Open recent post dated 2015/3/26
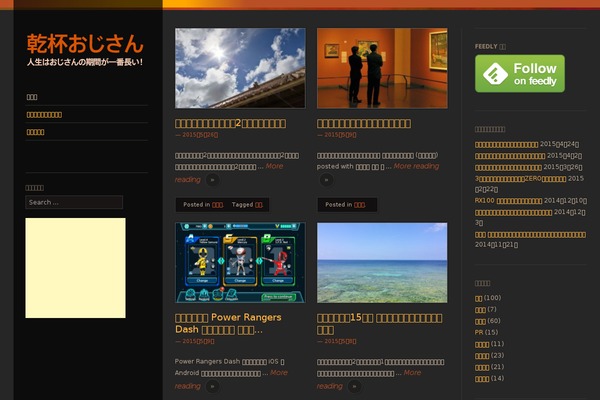This screenshot has width=600, height=400. 508,167
